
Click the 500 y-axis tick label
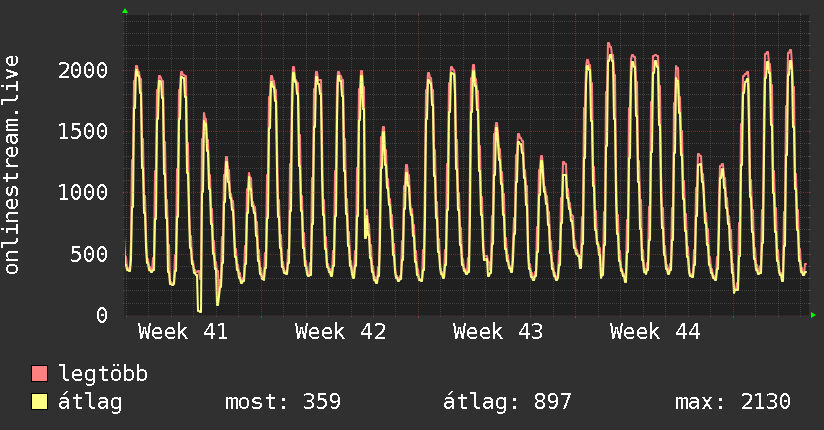89,254
